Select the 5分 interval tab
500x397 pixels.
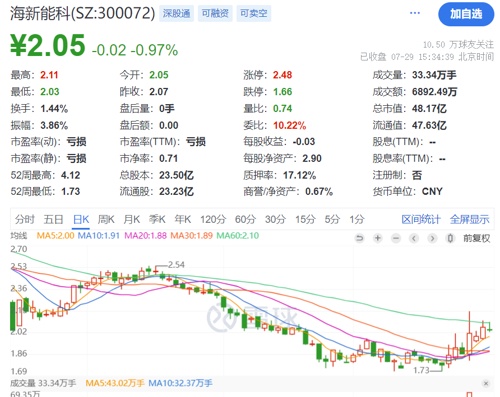coord(332,219)
